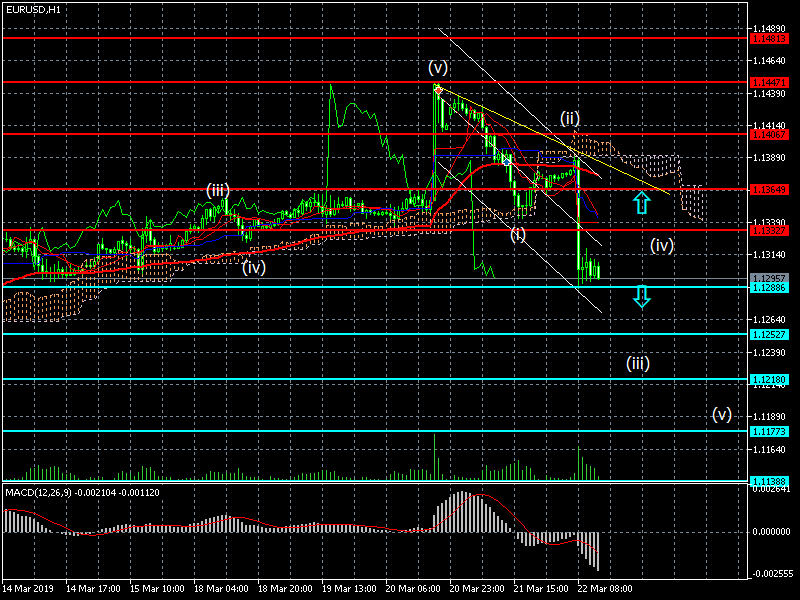Image resolution: width=800 pixels, height=600 pixels.
Task: Click the 0.002641 MACD scale value
Action: [x=771, y=489]
